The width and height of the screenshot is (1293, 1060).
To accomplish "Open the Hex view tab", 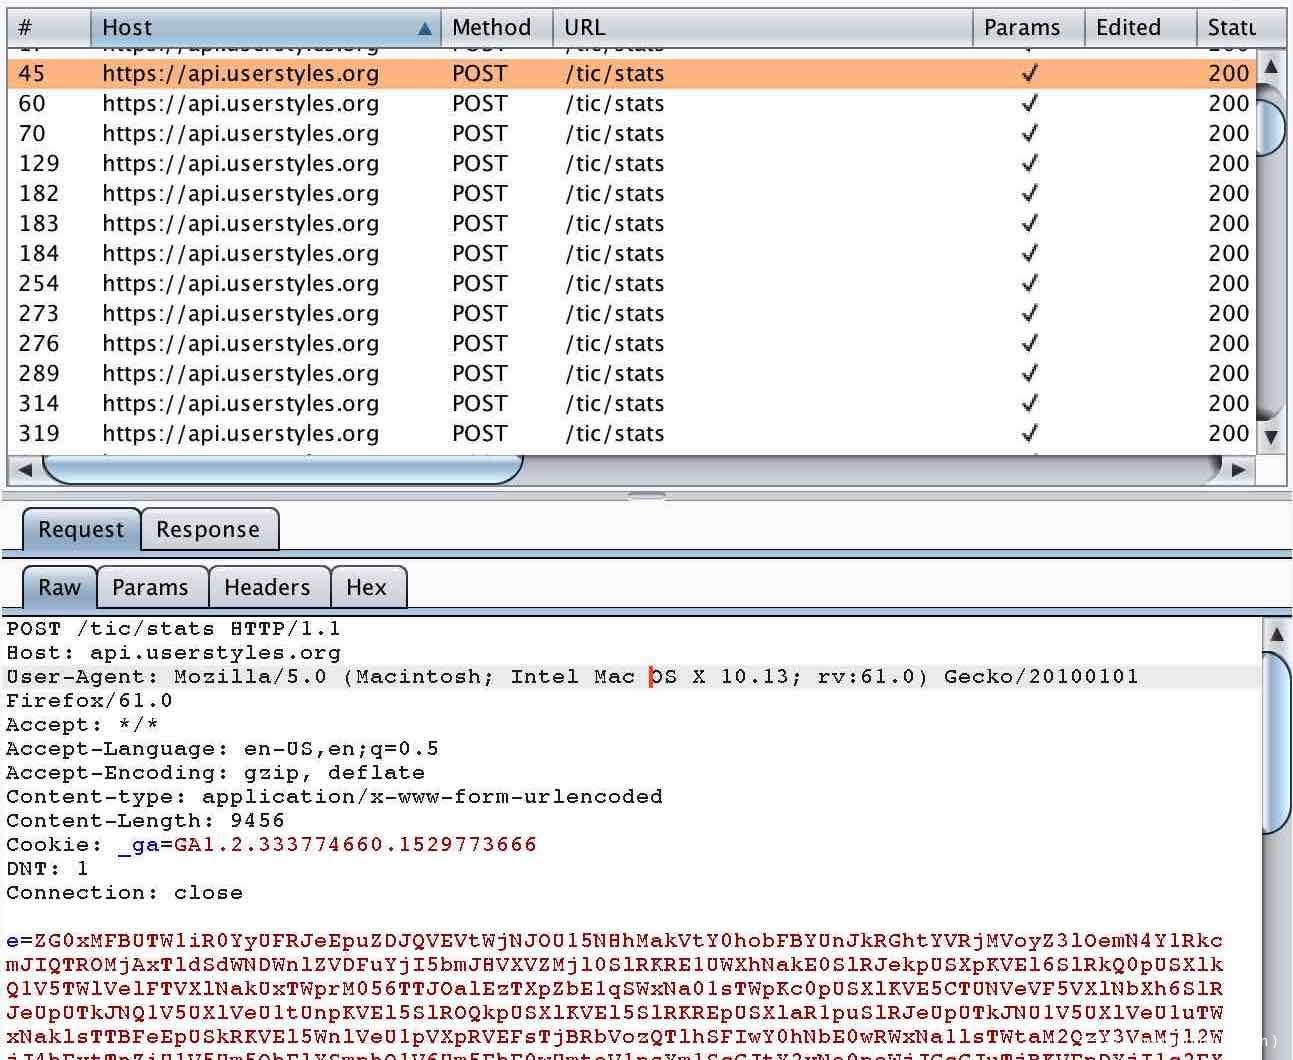I will tap(366, 588).
